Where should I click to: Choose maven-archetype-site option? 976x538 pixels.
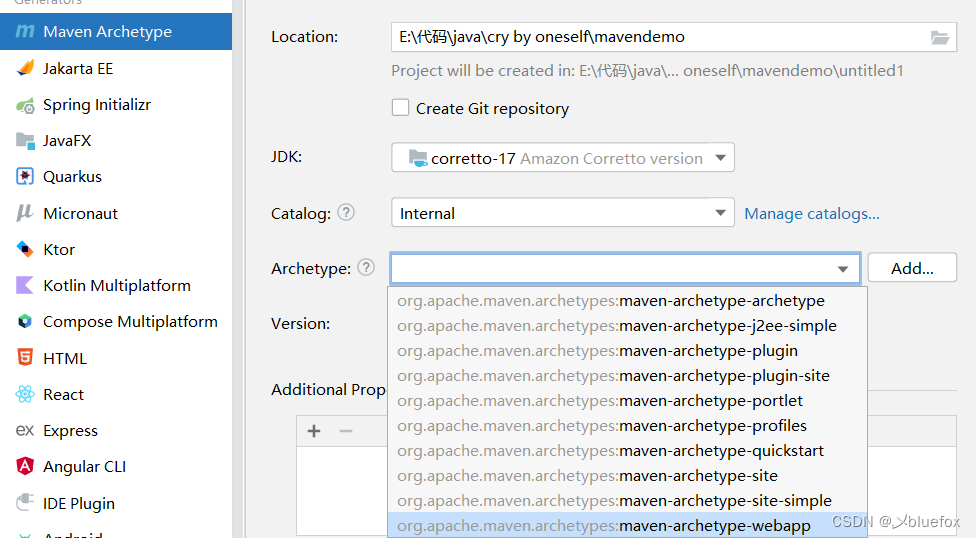[x=627, y=475]
